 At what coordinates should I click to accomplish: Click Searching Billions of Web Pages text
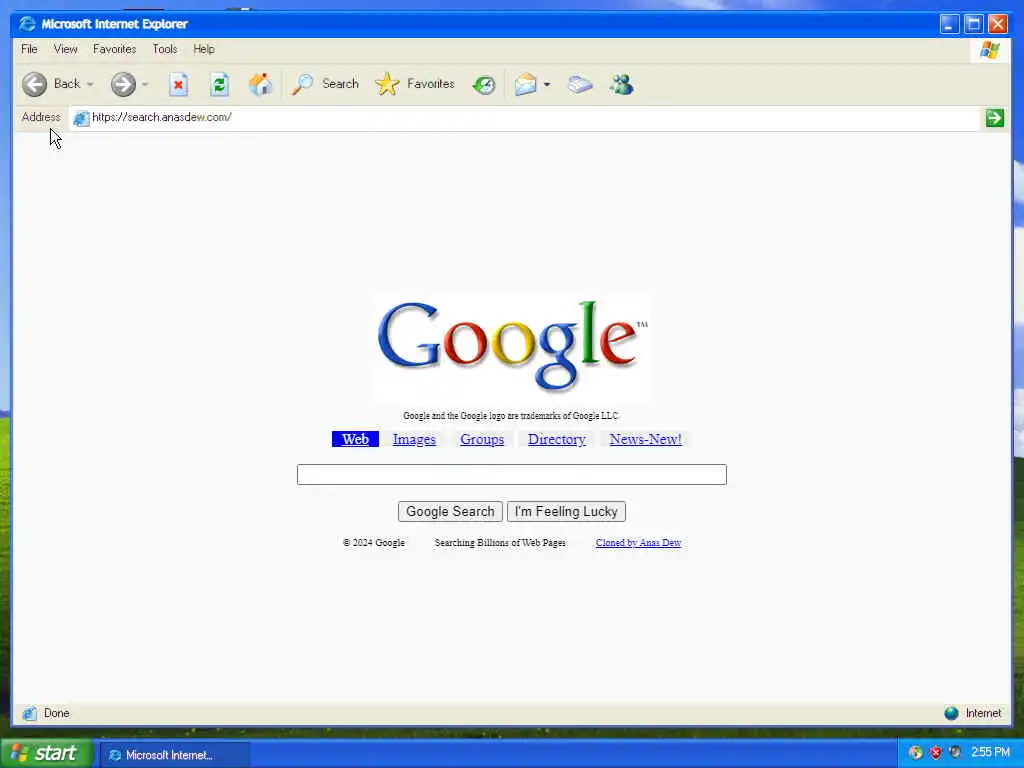[x=500, y=543]
